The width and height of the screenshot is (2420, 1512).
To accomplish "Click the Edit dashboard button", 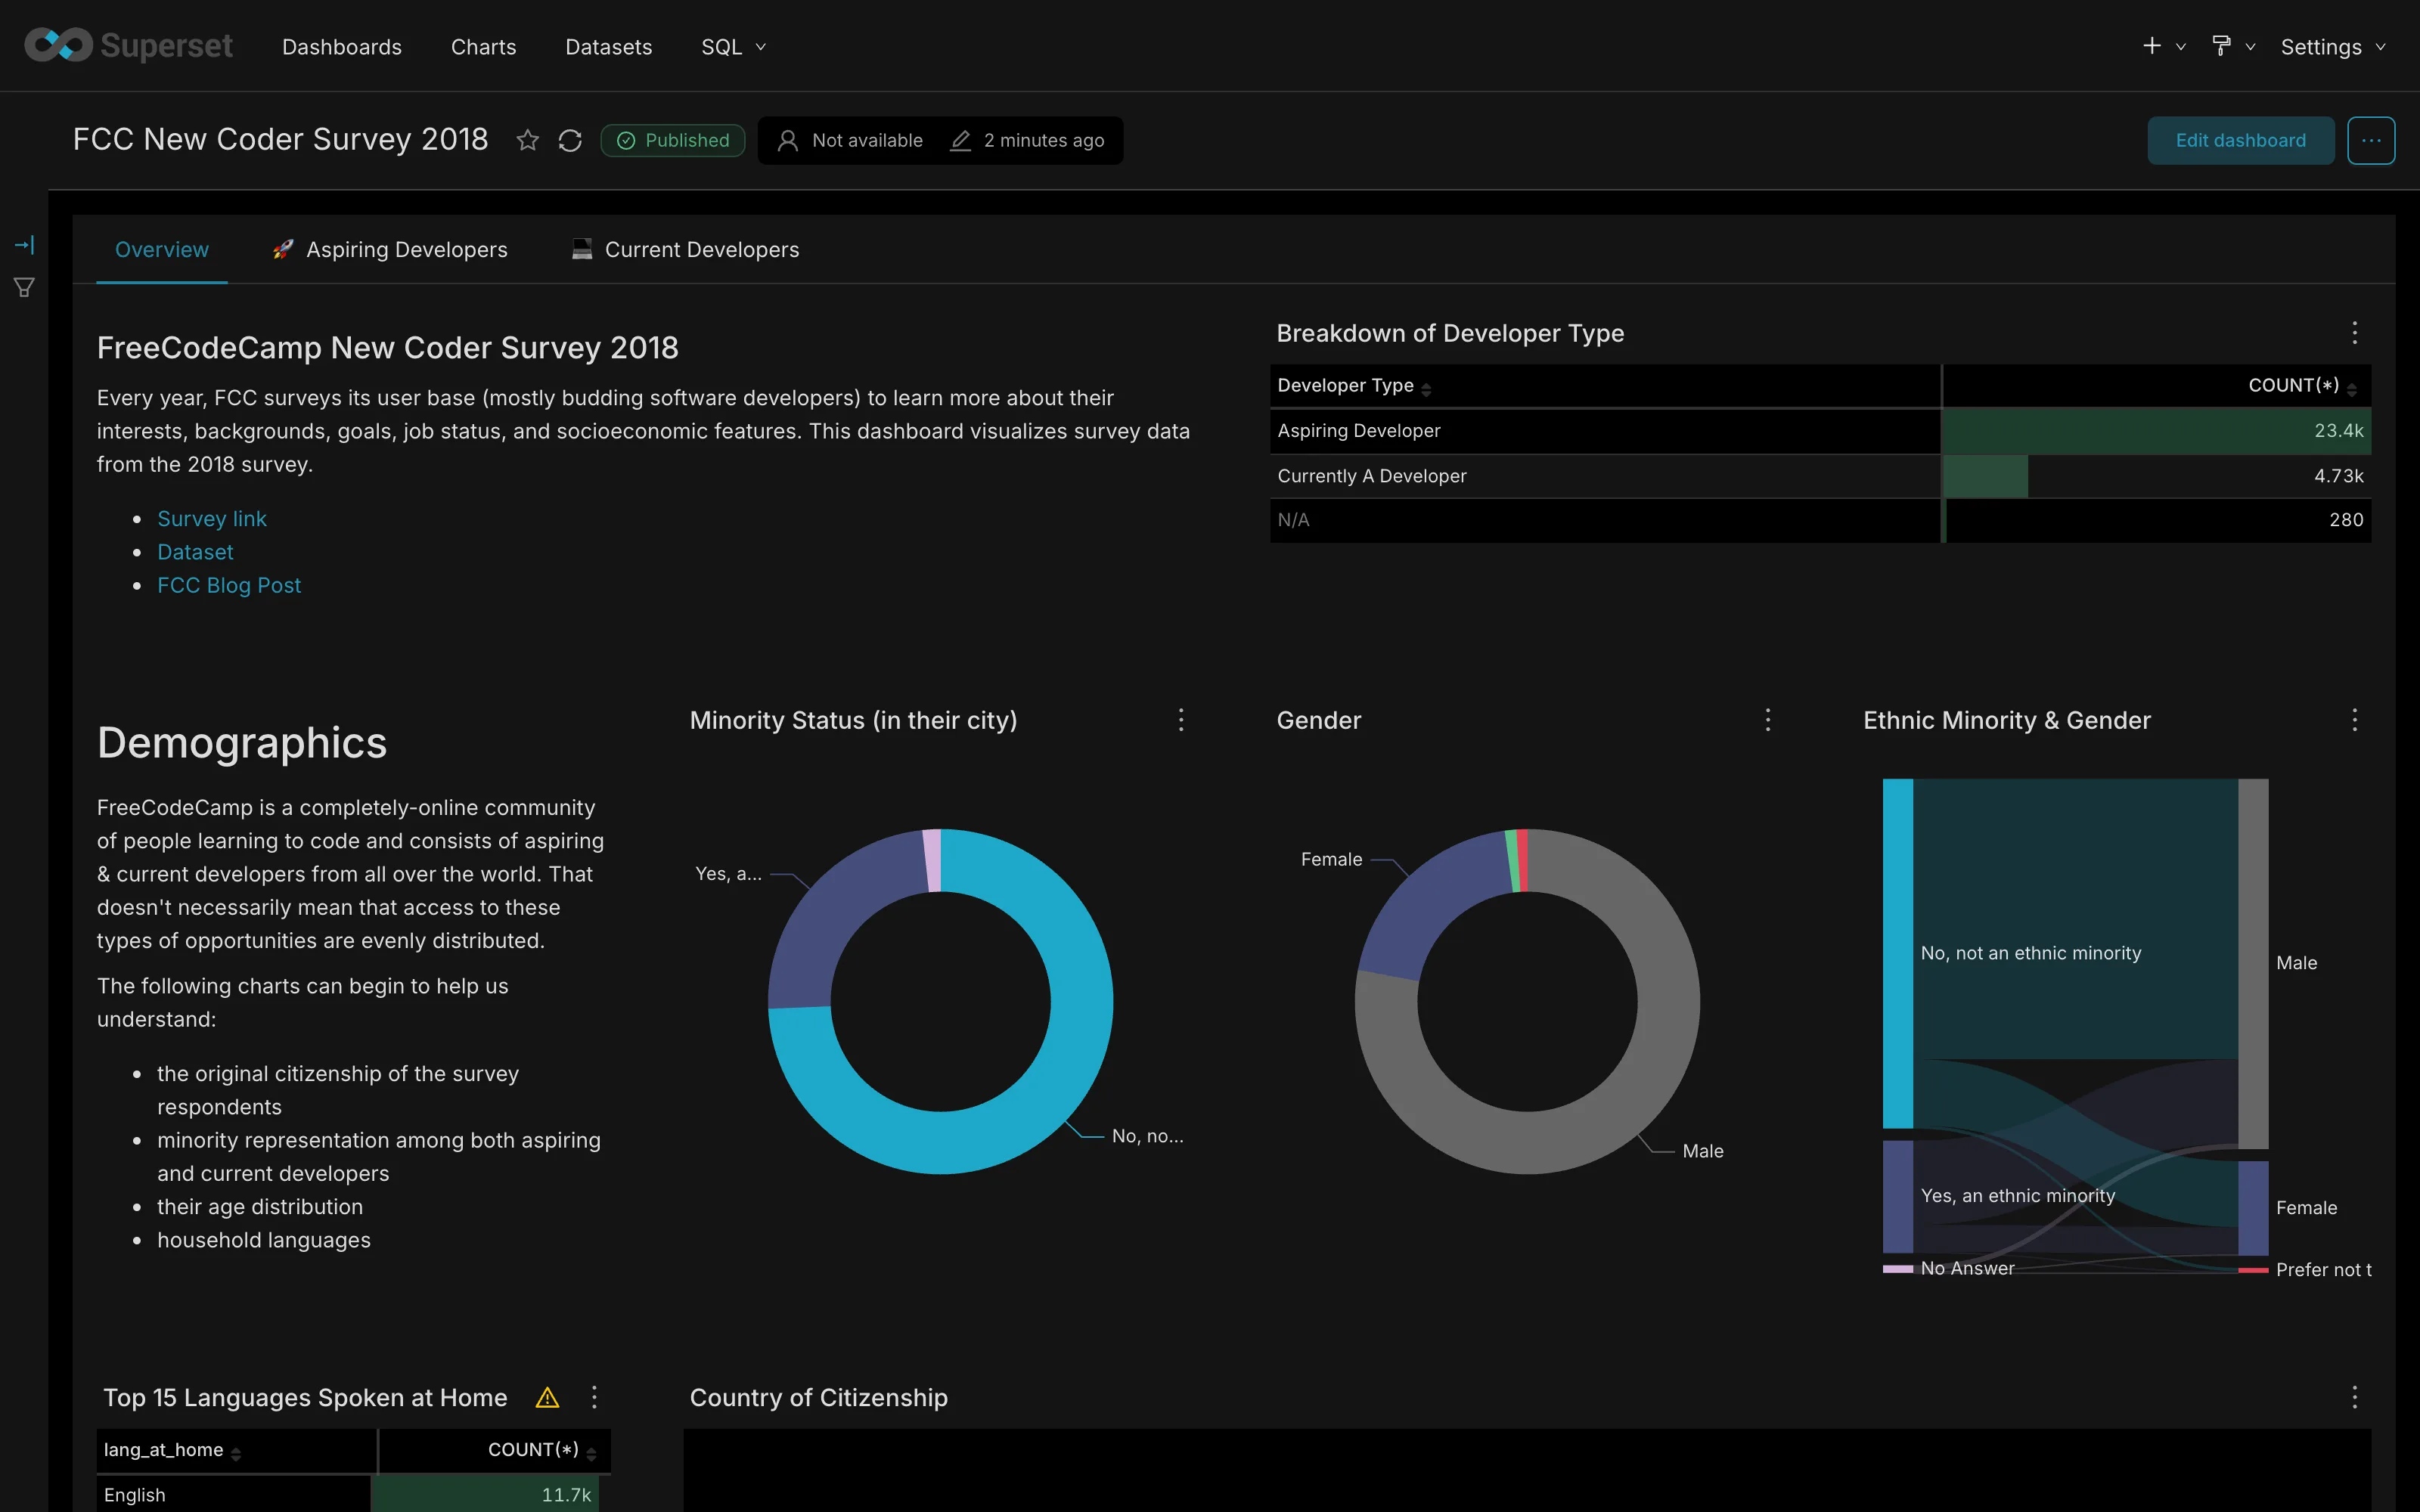I will point(2241,141).
